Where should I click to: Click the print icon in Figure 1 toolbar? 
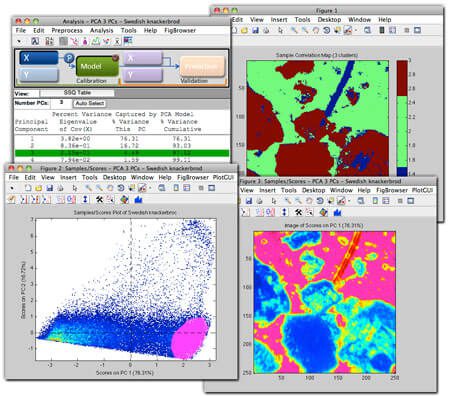click(266, 30)
